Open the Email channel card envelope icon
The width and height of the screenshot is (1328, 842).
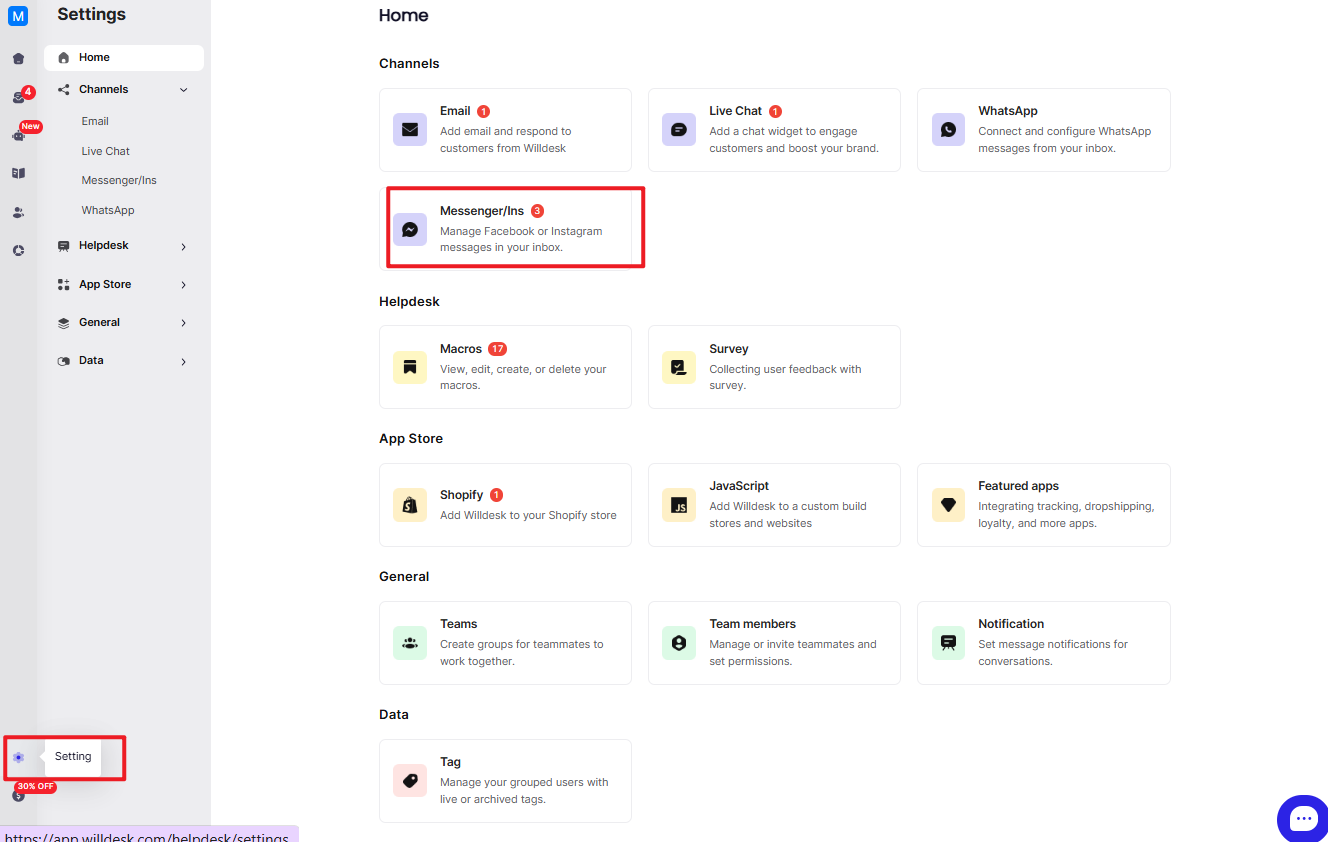pyautogui.click(x=410, y=130)
